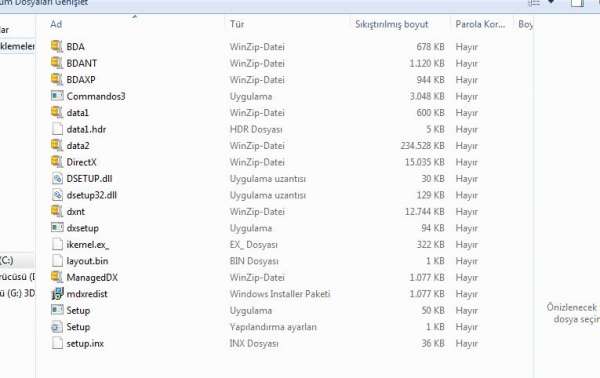Click the BDANT zip archive icon
This screenshot has width=600, height=378.
57,63
